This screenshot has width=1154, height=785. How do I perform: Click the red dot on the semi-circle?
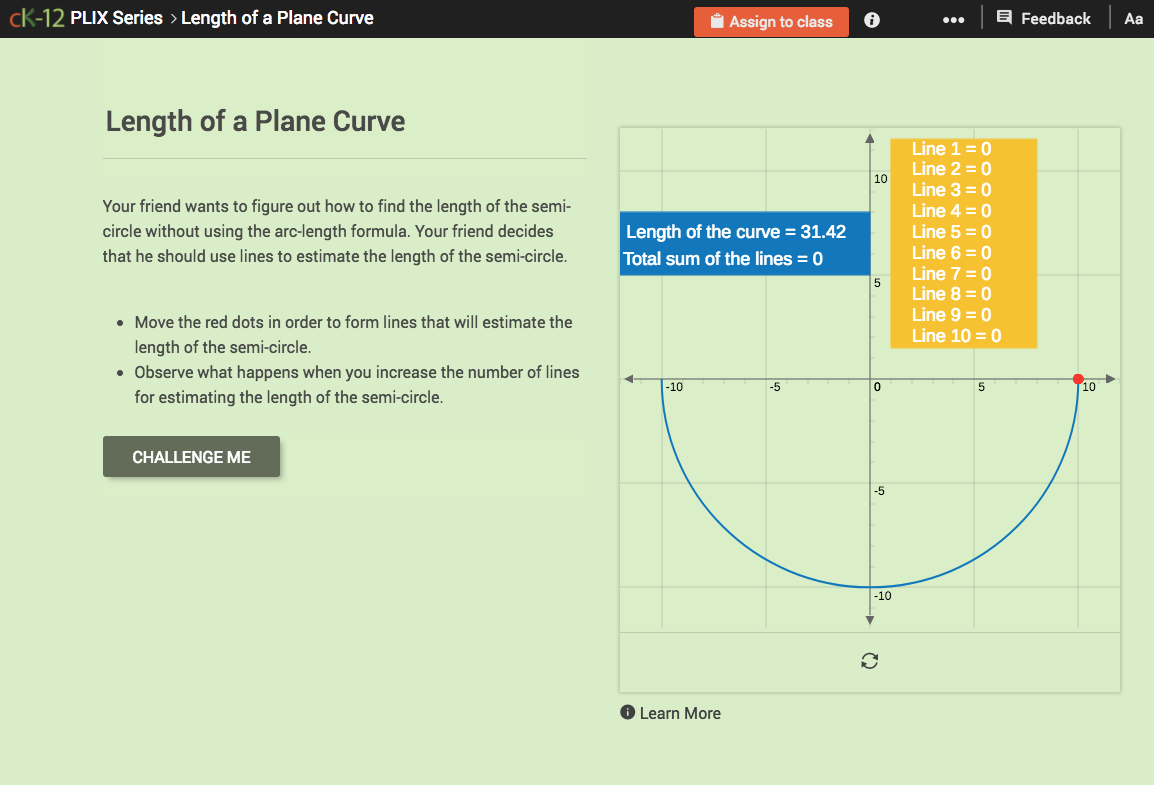pyautogui.click(x=1077, y=378)
